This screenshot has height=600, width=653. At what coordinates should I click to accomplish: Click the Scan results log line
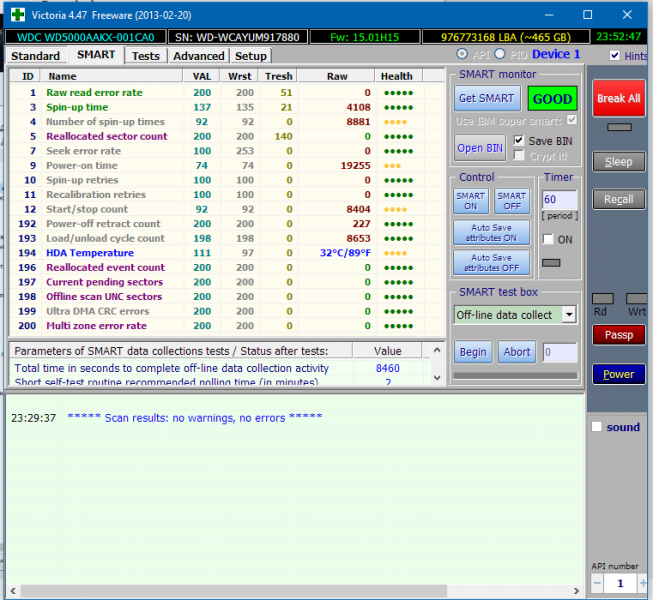[x=194, y=418]
